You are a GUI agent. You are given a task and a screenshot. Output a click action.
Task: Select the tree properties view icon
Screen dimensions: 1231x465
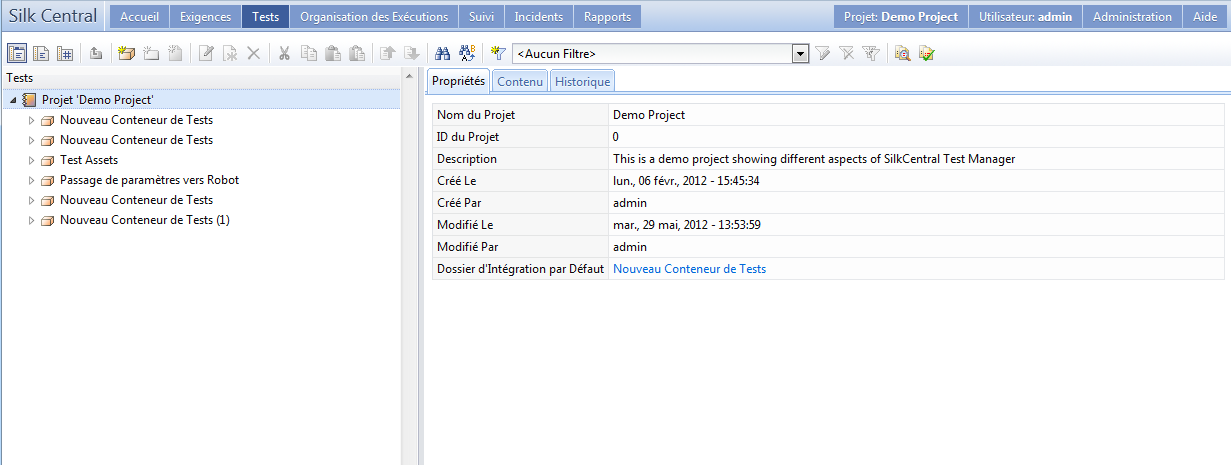click(x=17, y=54)
